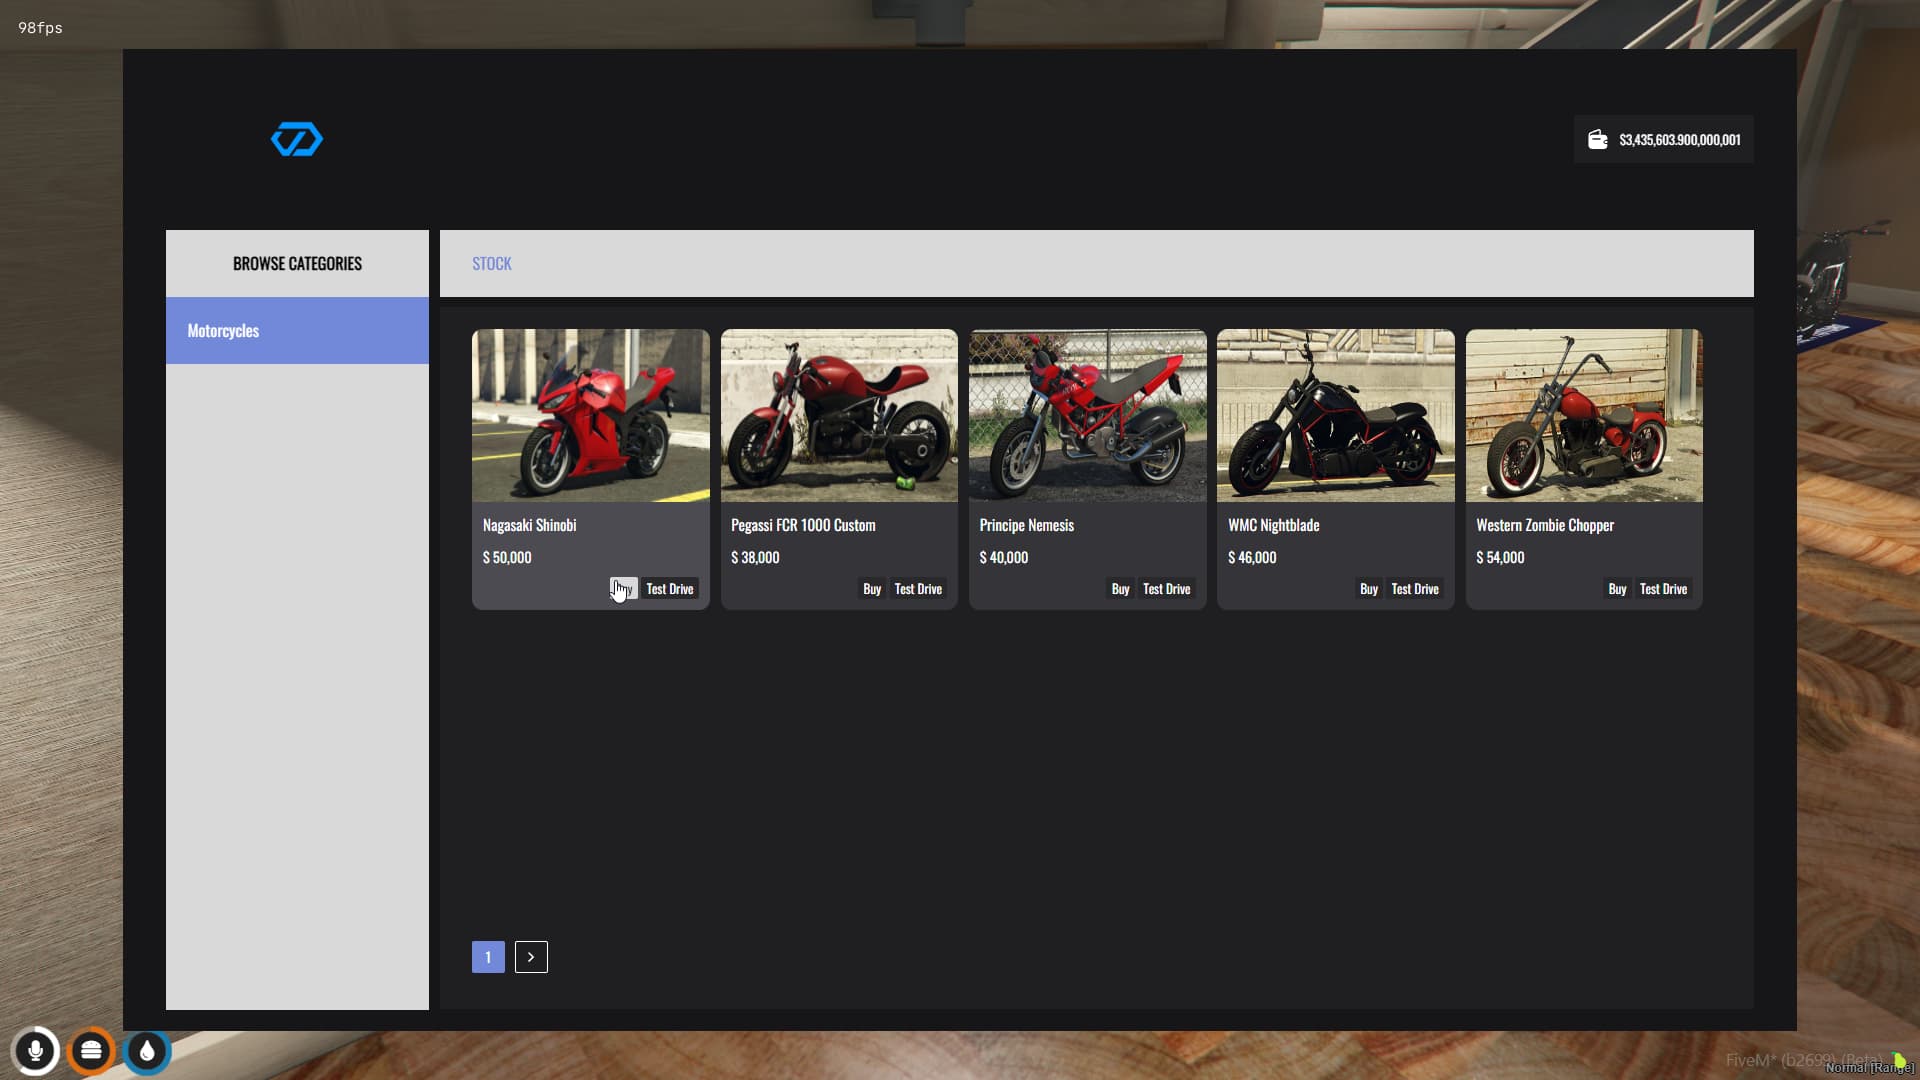1920x1080 pixels.
Task: Test Drive the Nagasaki Shinobi
Action: tap(670, 589)
